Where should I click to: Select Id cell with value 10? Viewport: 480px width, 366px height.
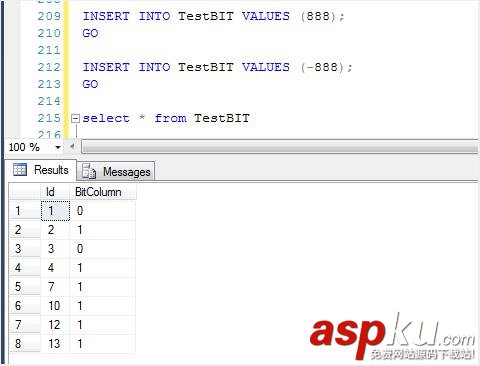point(55,306)
